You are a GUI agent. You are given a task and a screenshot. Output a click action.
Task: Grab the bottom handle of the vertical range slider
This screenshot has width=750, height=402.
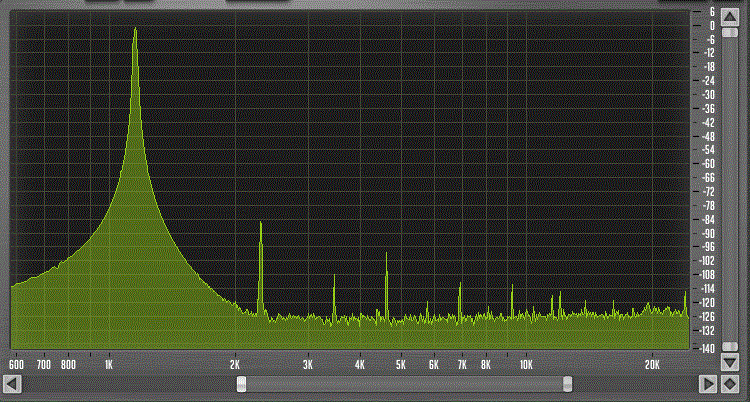coord(730,346)
